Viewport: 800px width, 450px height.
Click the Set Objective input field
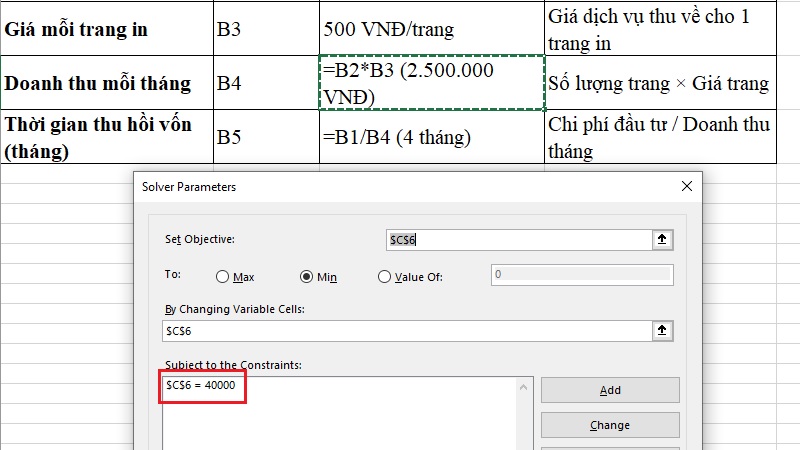click(x=519, y=240)
